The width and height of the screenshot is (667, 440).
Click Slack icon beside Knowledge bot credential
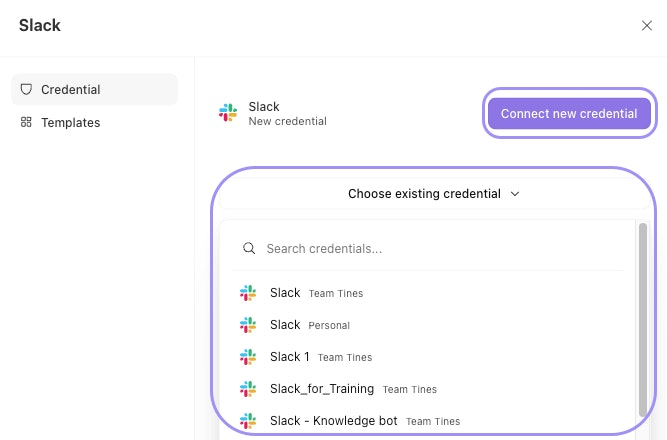point(248,421)
